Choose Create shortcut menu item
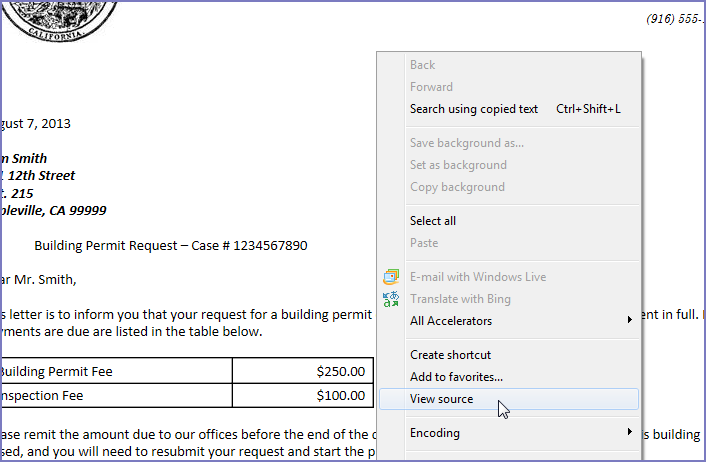The width and height of the screenshot is (706, 462). coord(450,355)
